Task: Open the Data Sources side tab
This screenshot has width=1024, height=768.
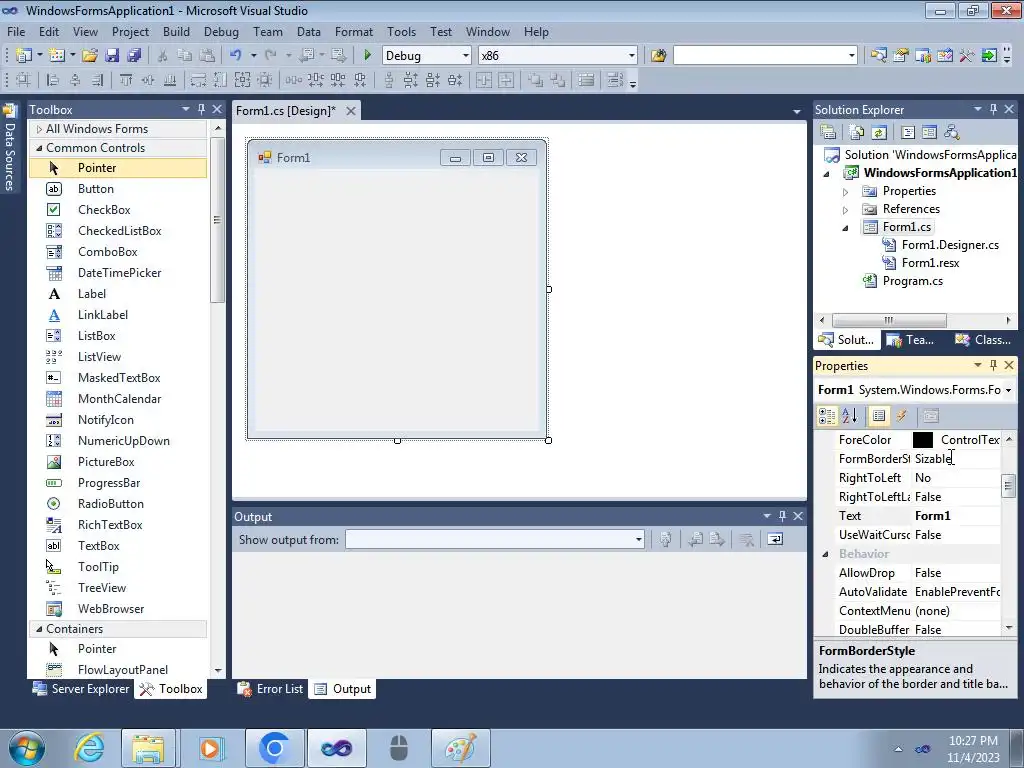Action: (10, 149)
